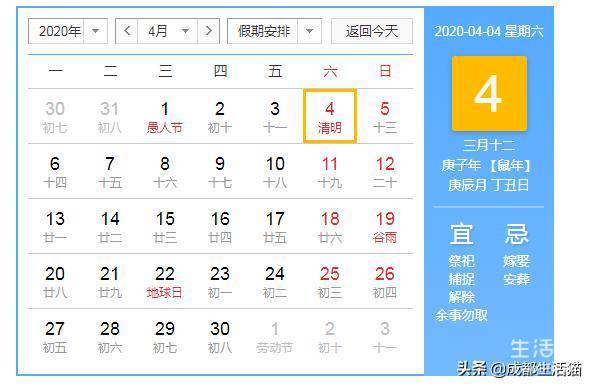Screen dimensions: 593x388
Task: Select April 8 十六
Action: (165, 171)
